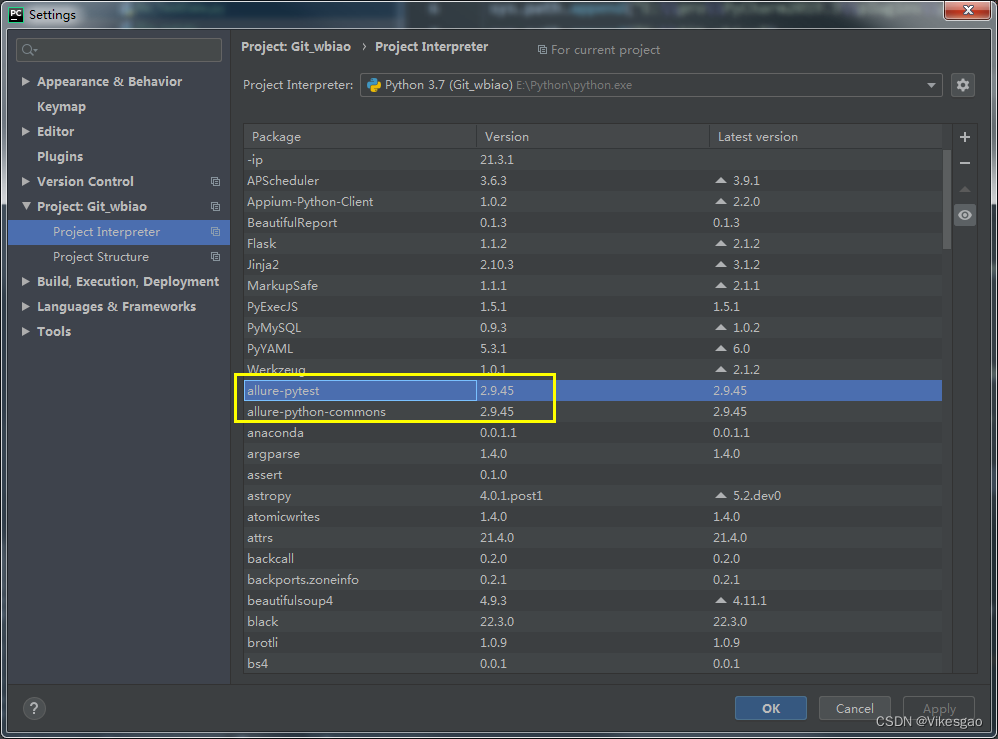Click the Cancel button
The width and height of the screenshot is (998, 739).
pos(854,708)
